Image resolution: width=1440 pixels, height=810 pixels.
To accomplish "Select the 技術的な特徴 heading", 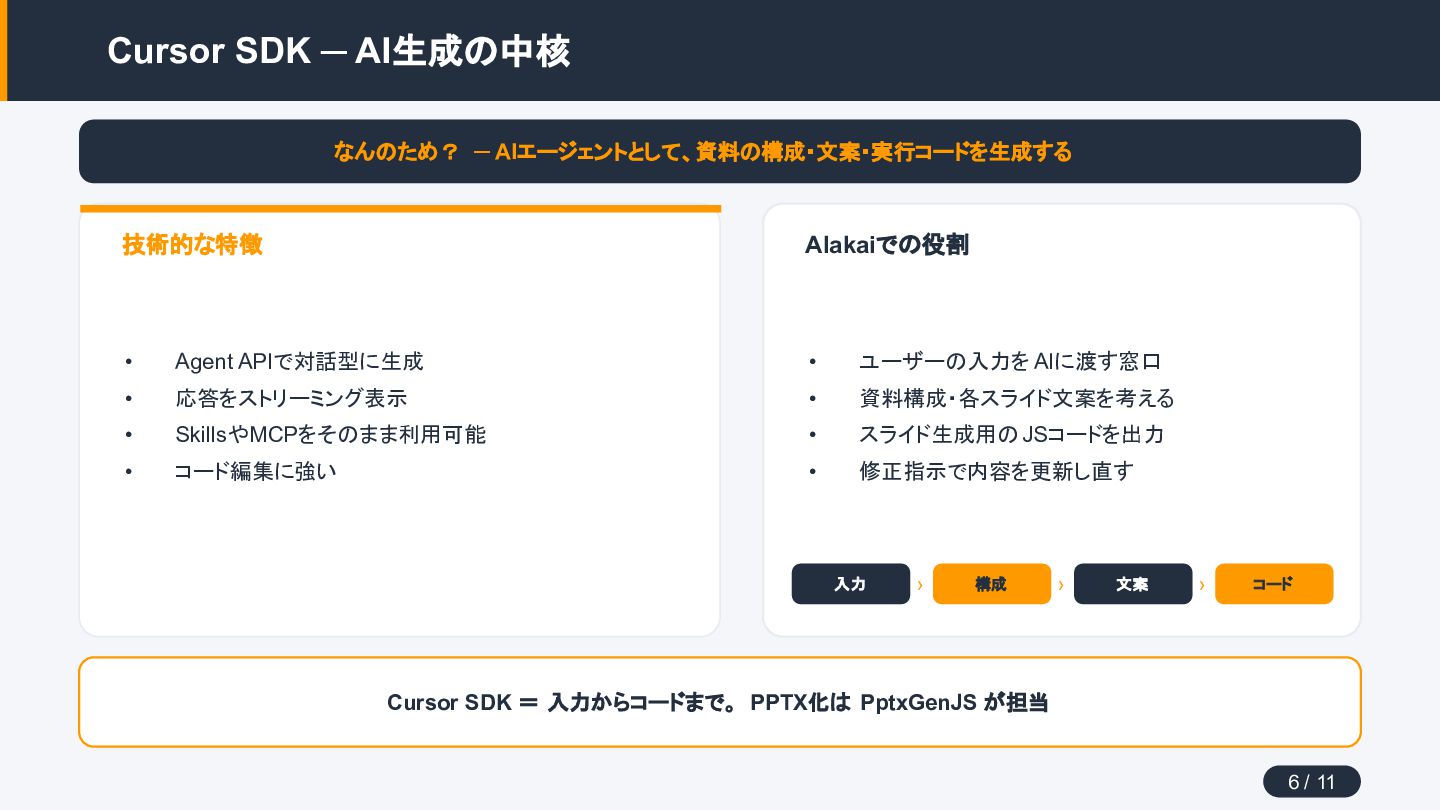I will click(x=192, y=245).
